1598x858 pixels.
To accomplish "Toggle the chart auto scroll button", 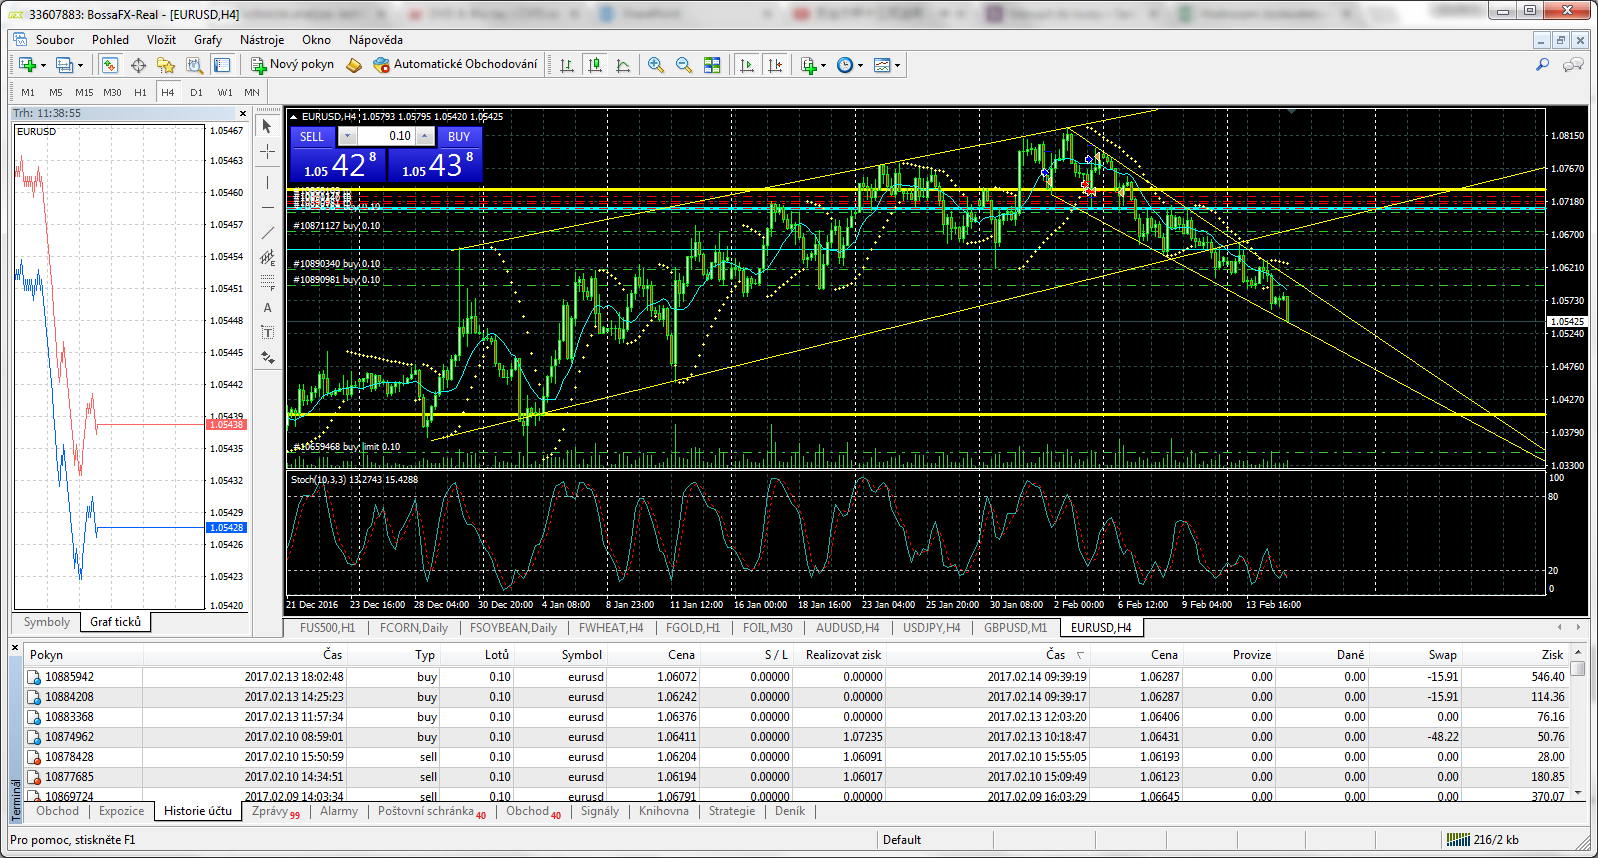I will tap(747, 65).
